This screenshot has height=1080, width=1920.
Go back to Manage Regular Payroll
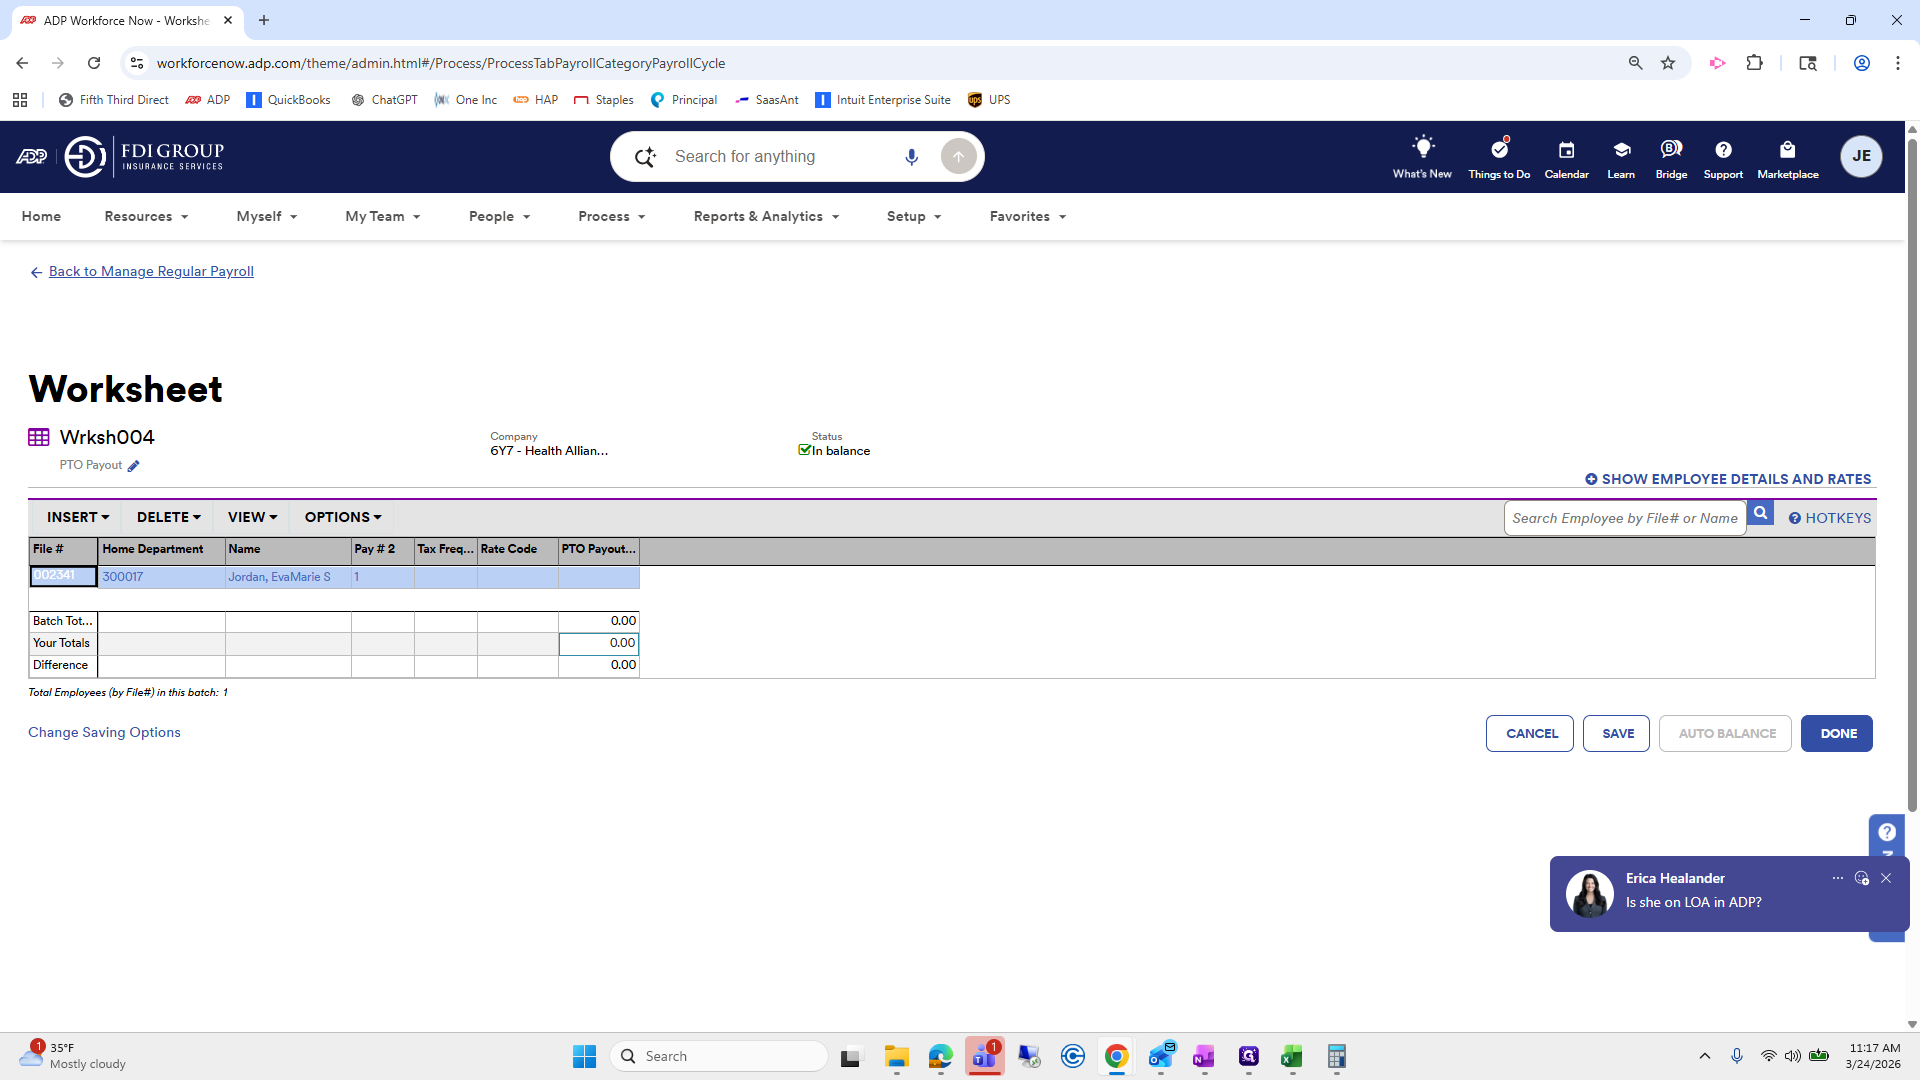150,271
